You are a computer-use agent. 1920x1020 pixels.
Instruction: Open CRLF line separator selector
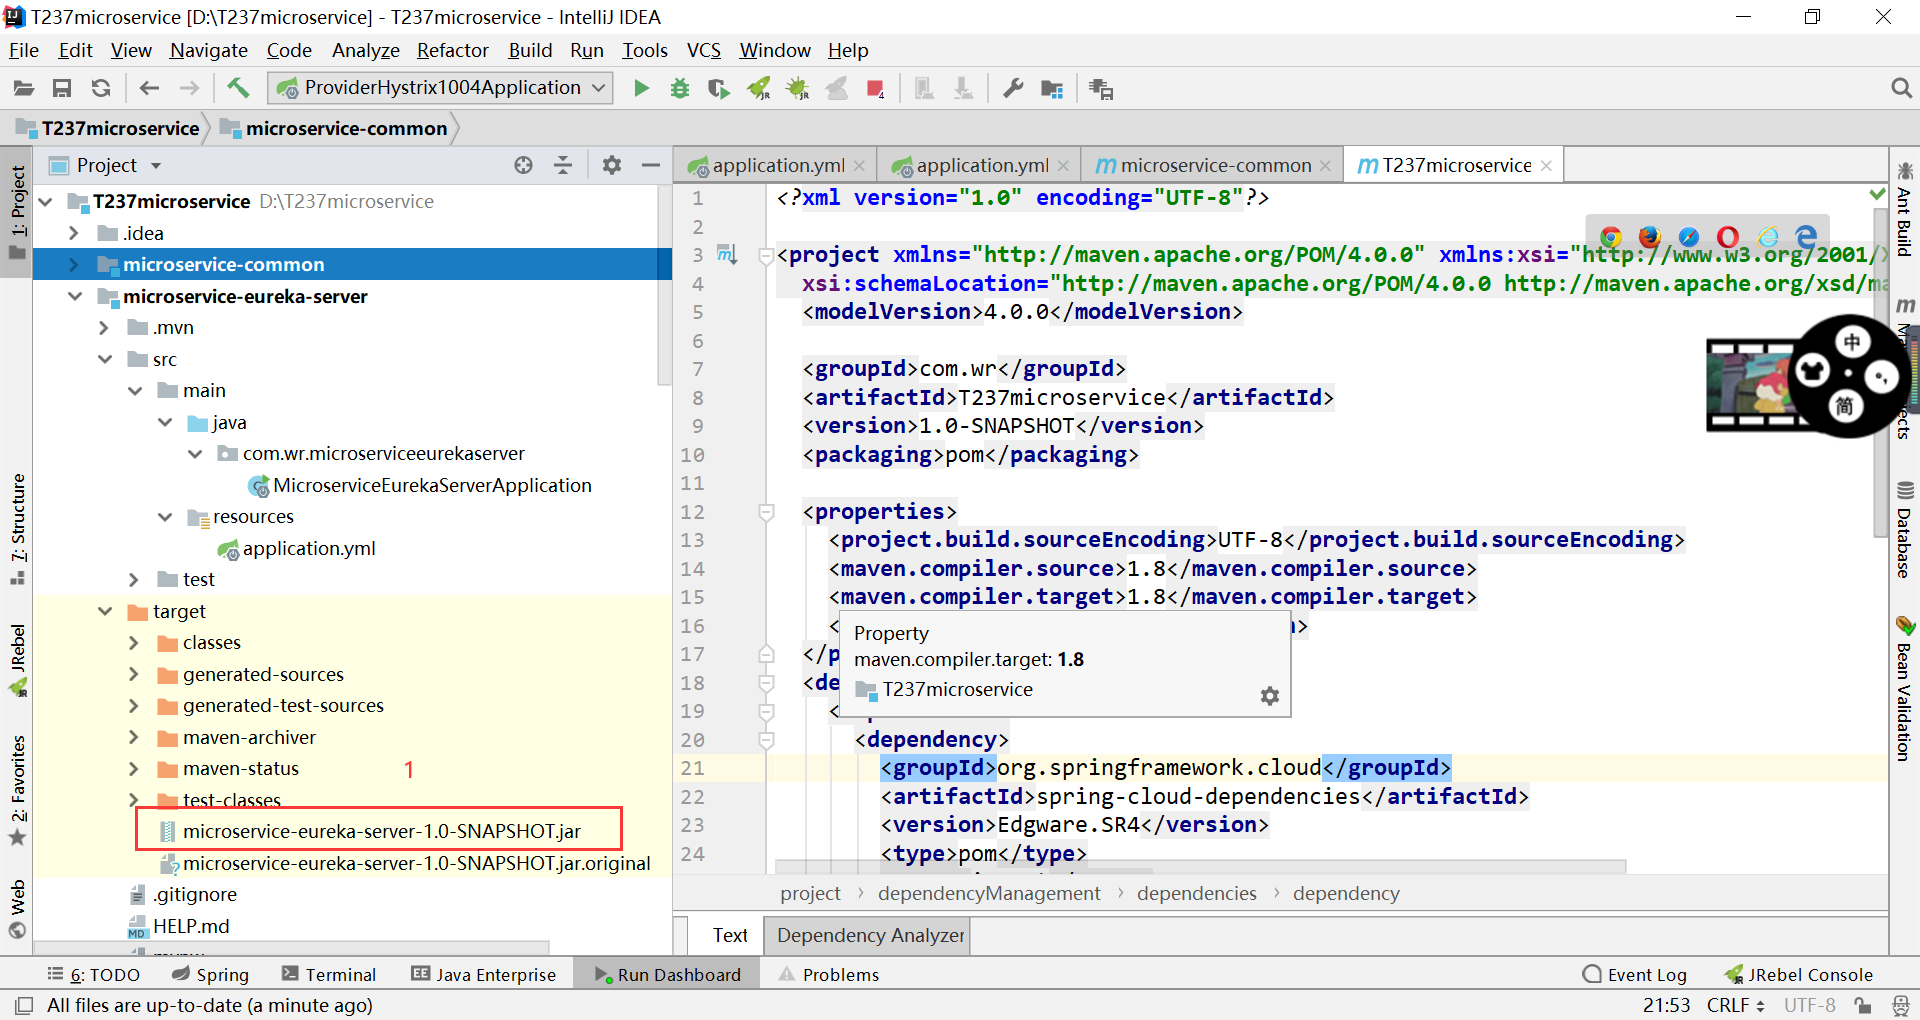(x=1736, y=1005)
